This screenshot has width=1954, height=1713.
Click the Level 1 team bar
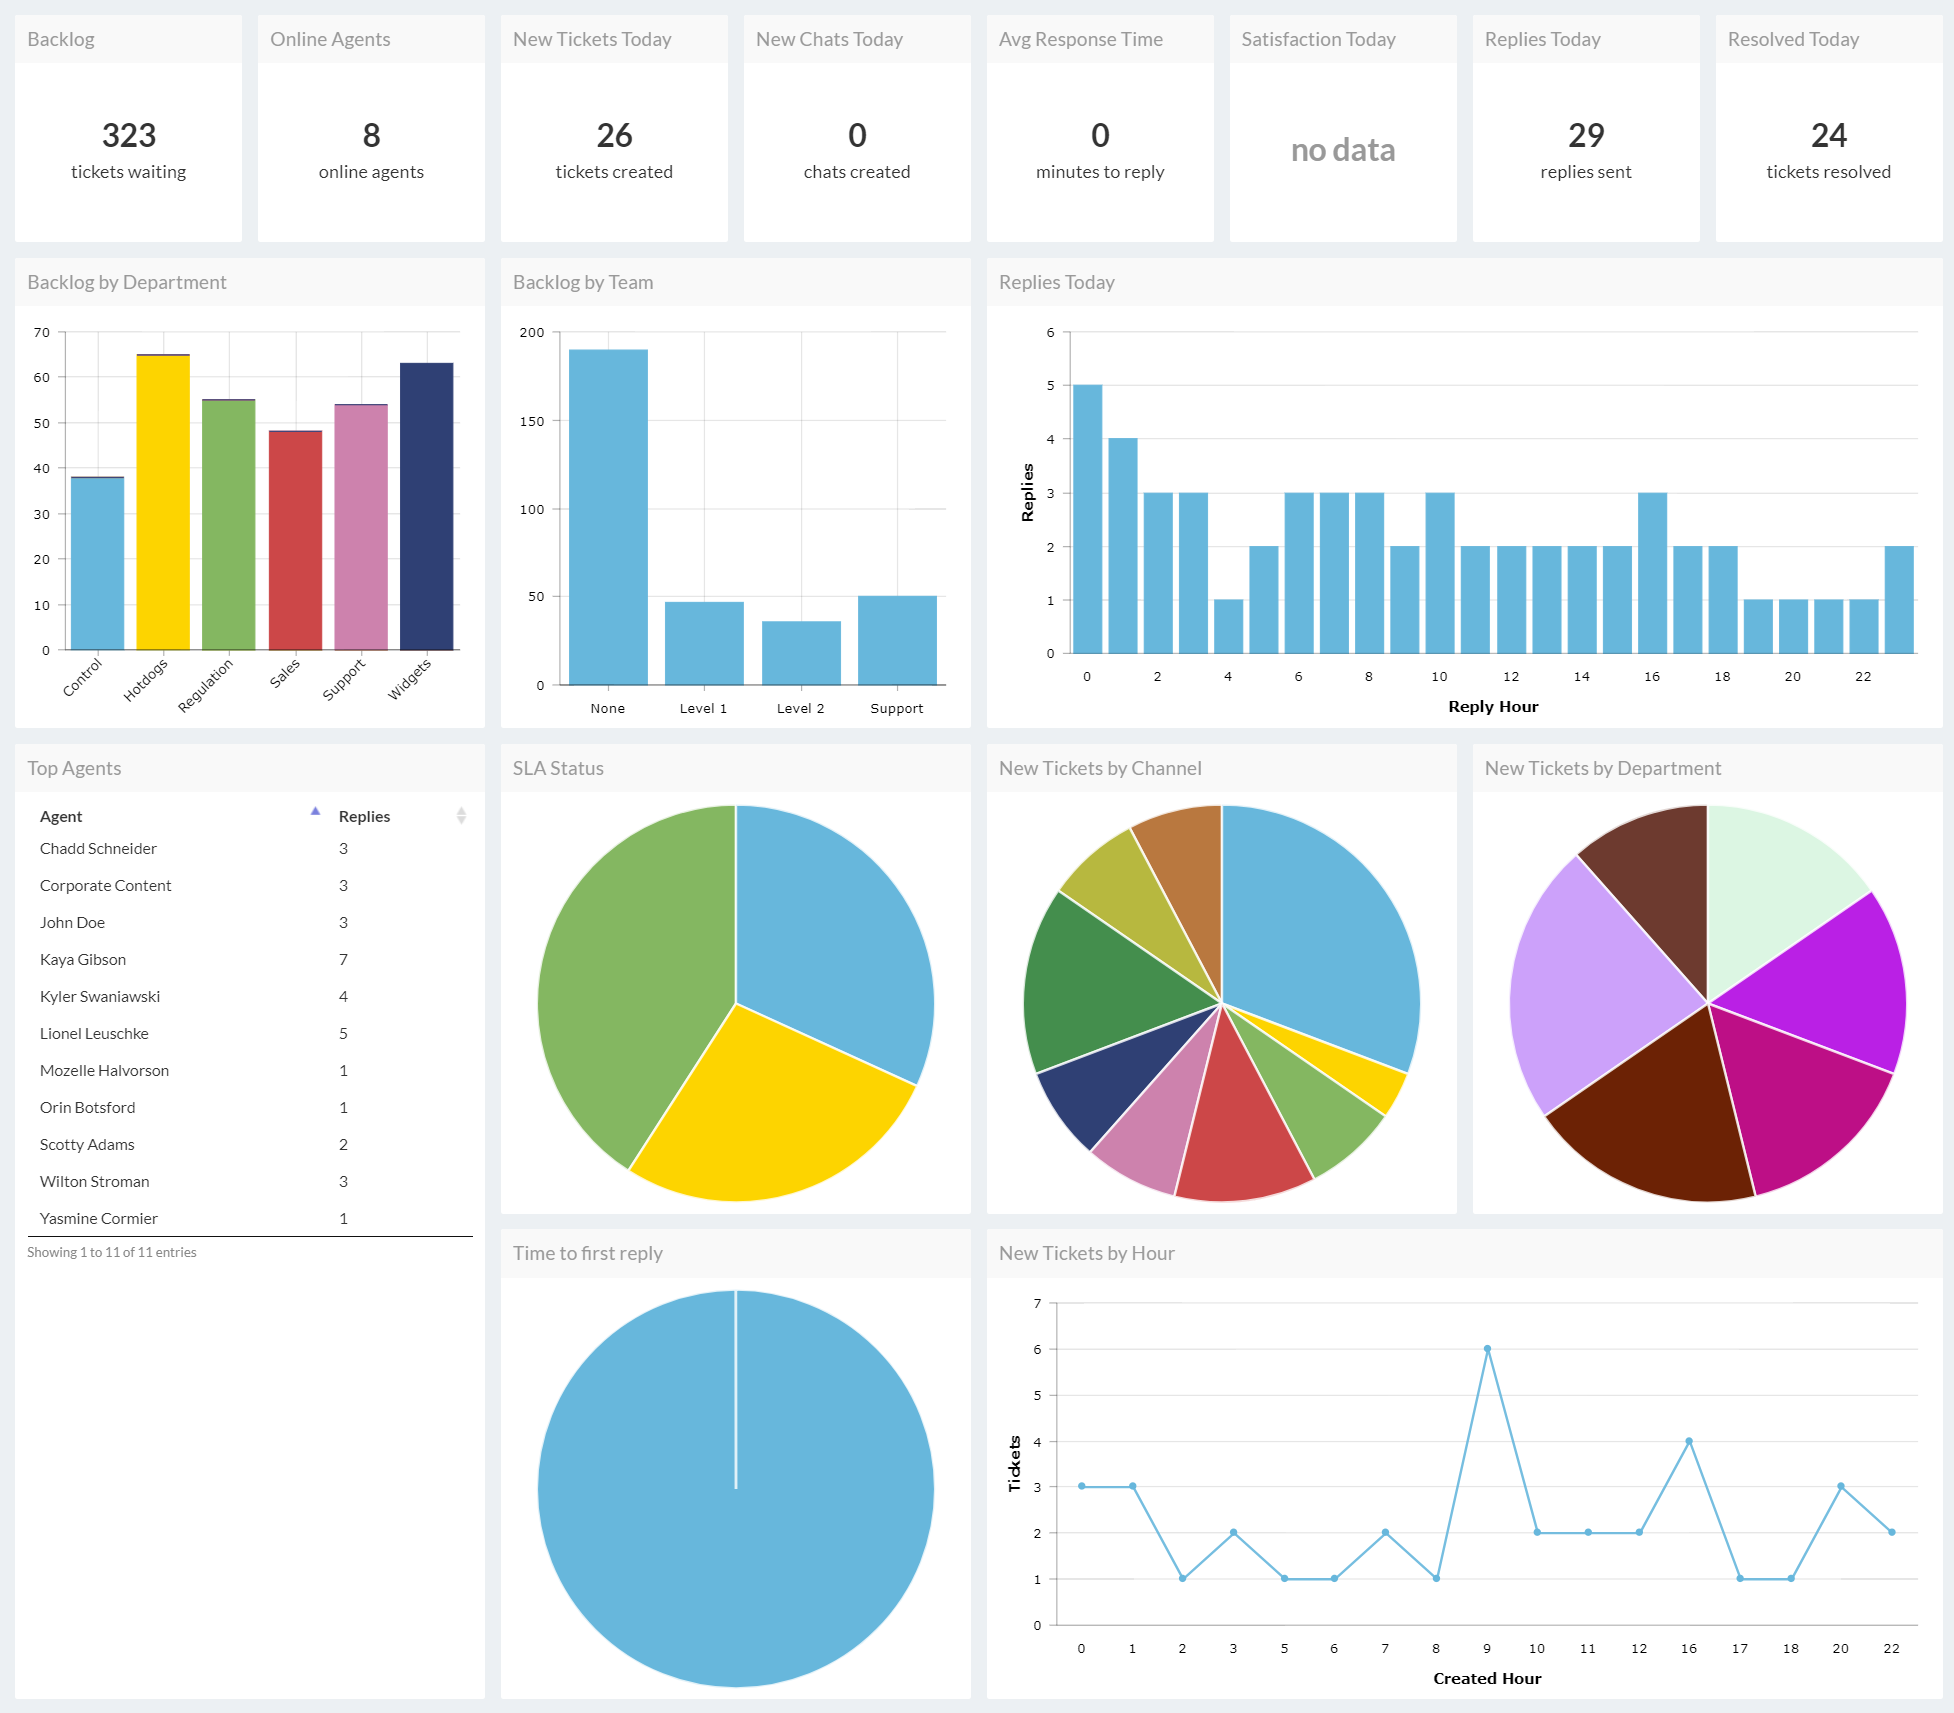coord(704,643)
